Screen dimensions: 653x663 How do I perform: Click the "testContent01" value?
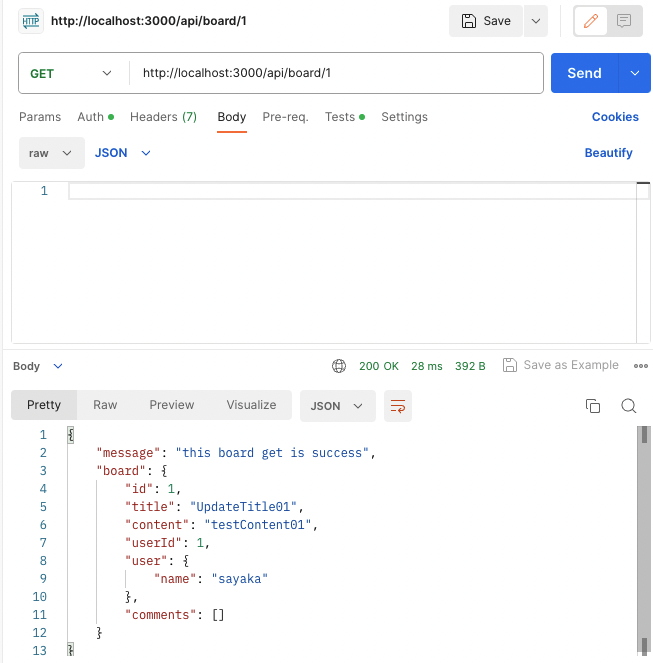click(x=258, y=525)
